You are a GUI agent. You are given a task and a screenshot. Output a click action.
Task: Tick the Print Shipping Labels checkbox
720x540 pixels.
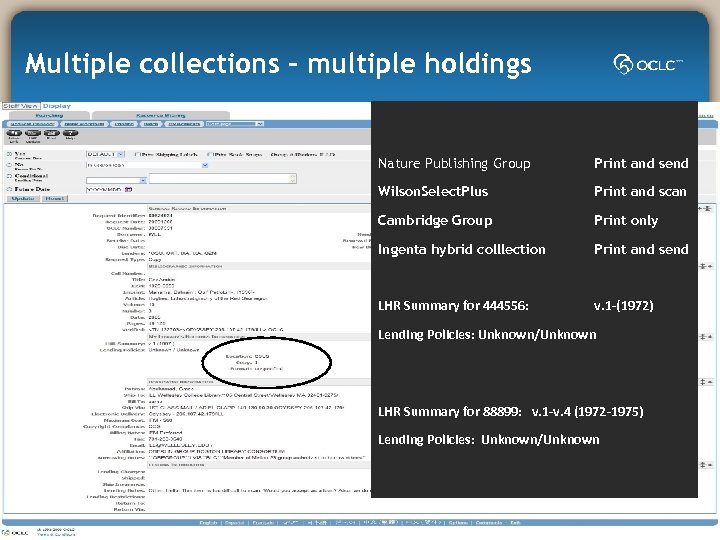point(137,154)
